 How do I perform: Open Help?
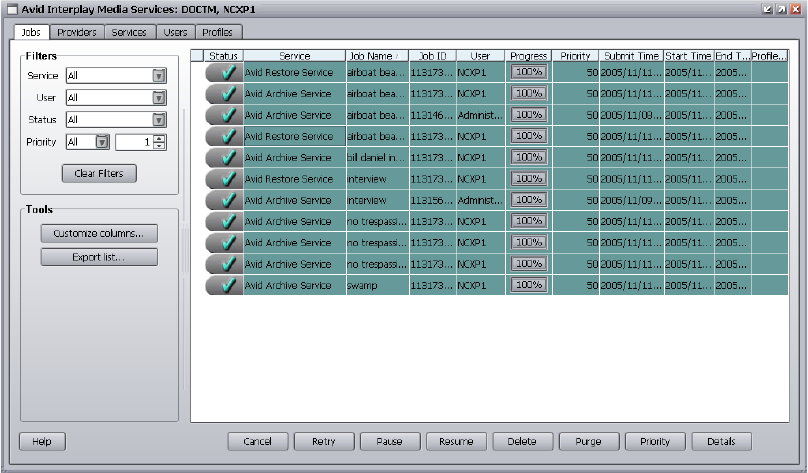[42, 442]
